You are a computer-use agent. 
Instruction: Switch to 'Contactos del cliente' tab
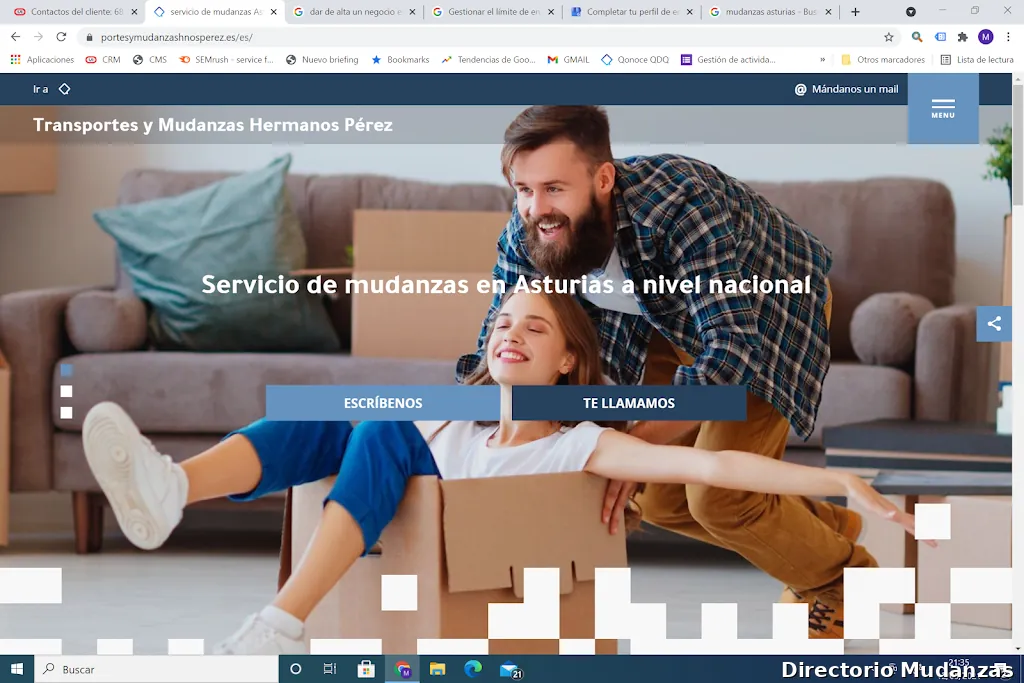(70, 12)
